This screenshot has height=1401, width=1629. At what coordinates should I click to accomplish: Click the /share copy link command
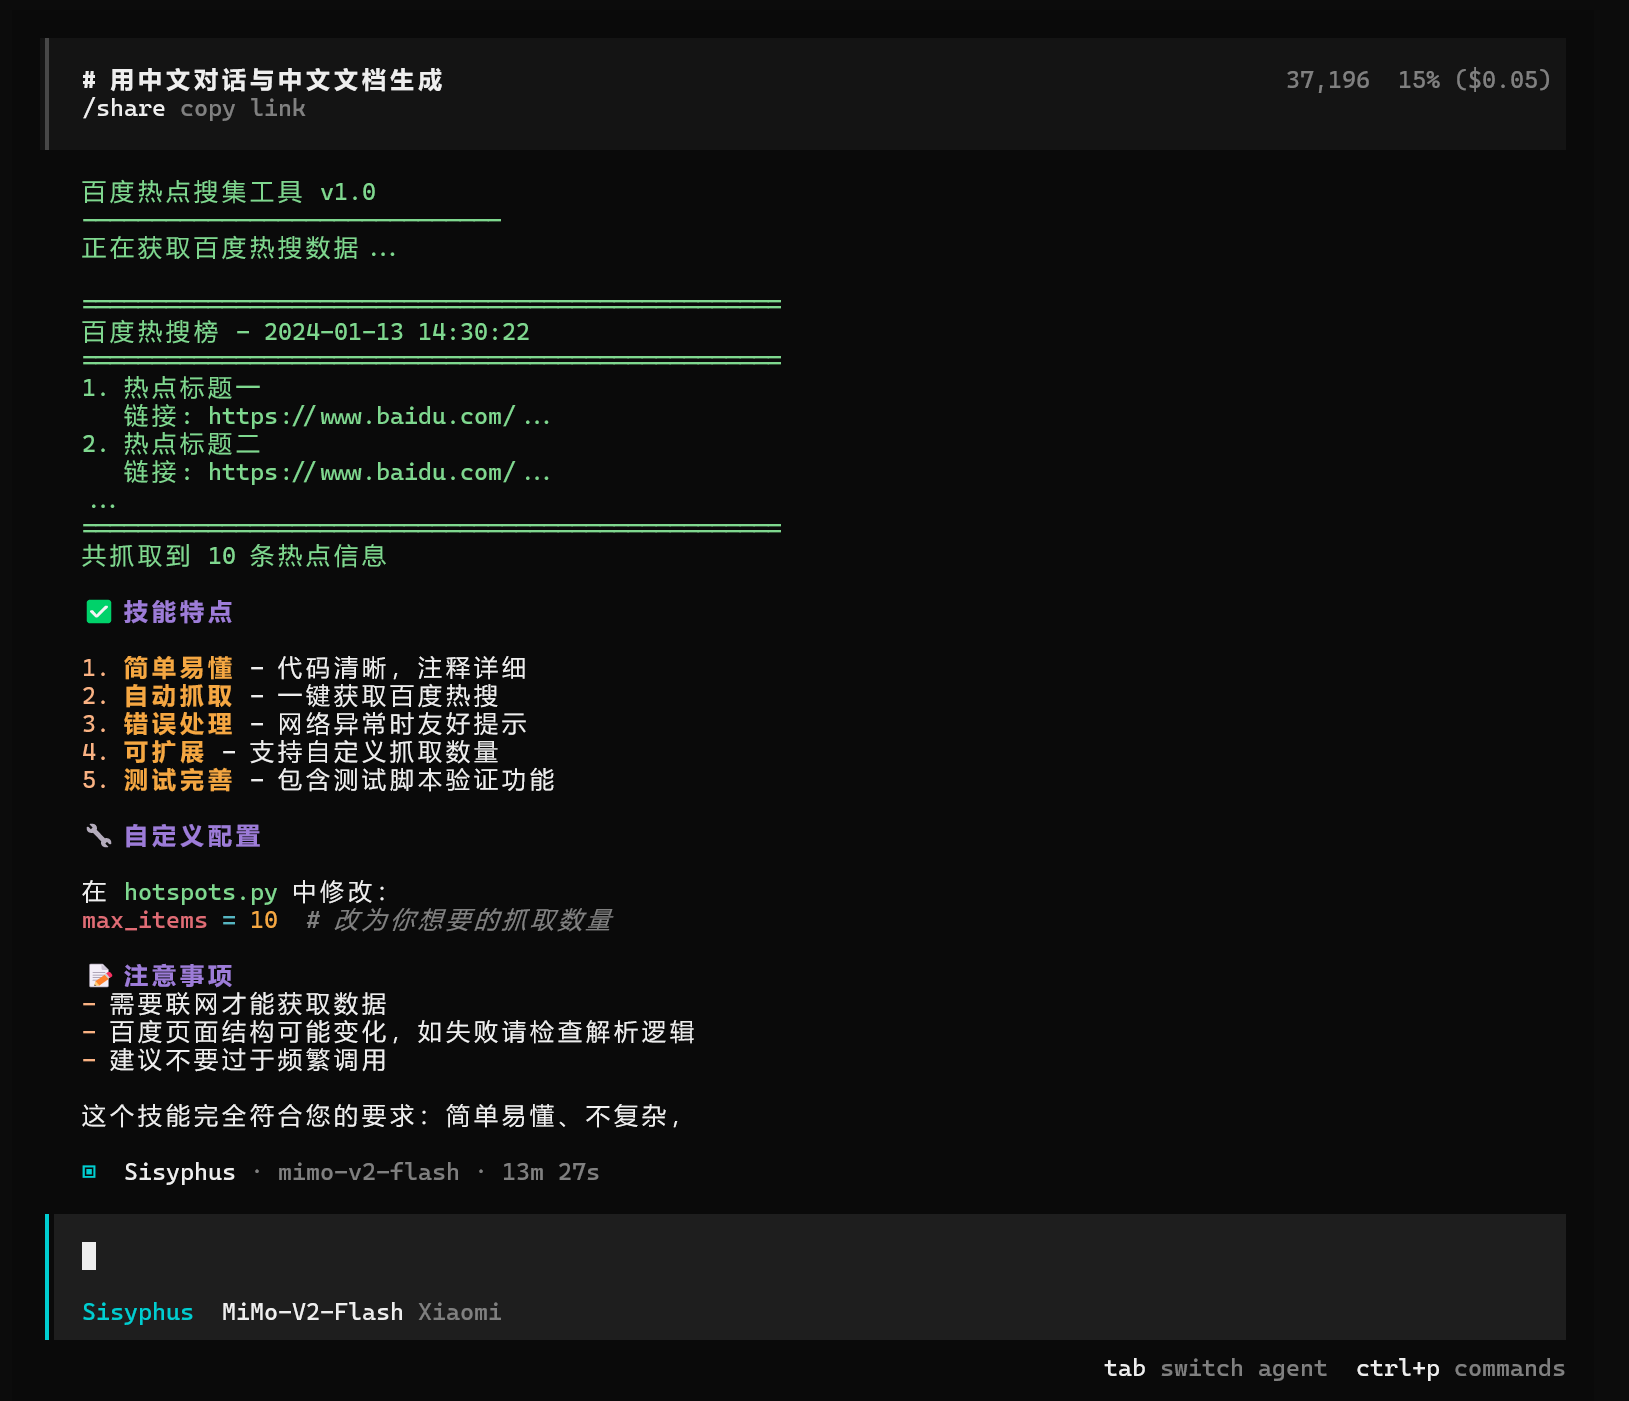coord(194,109)
